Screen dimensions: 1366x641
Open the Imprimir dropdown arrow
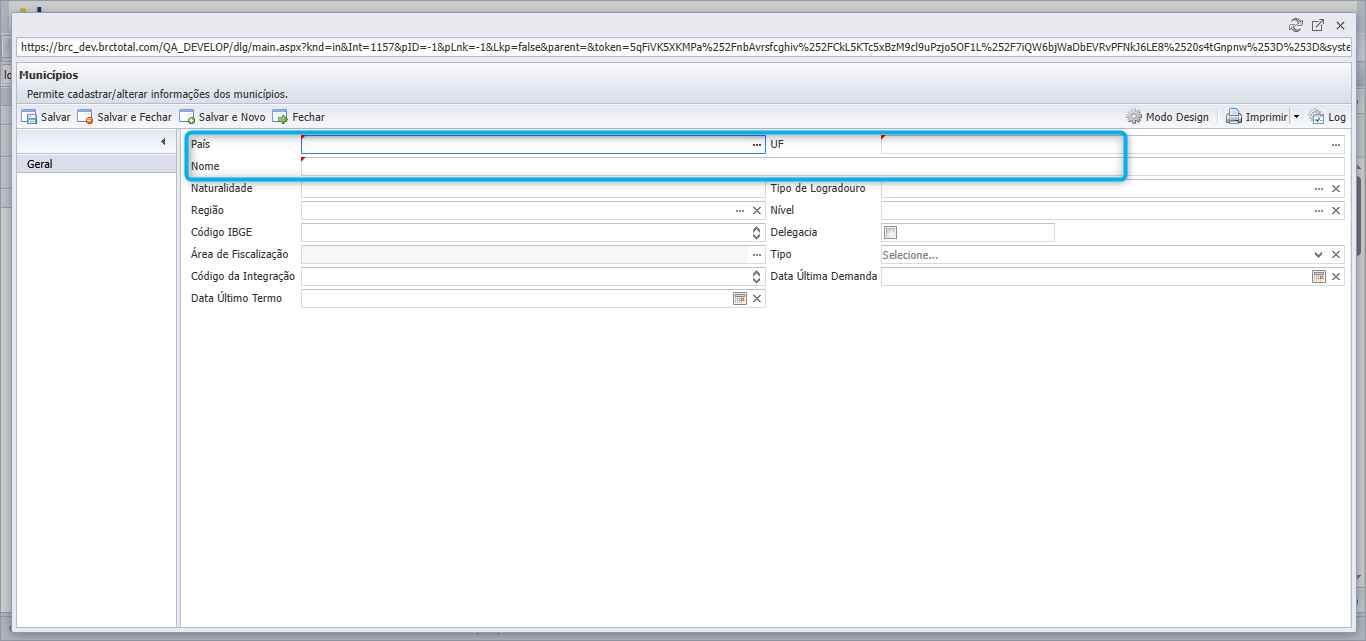pos(1296,117)
